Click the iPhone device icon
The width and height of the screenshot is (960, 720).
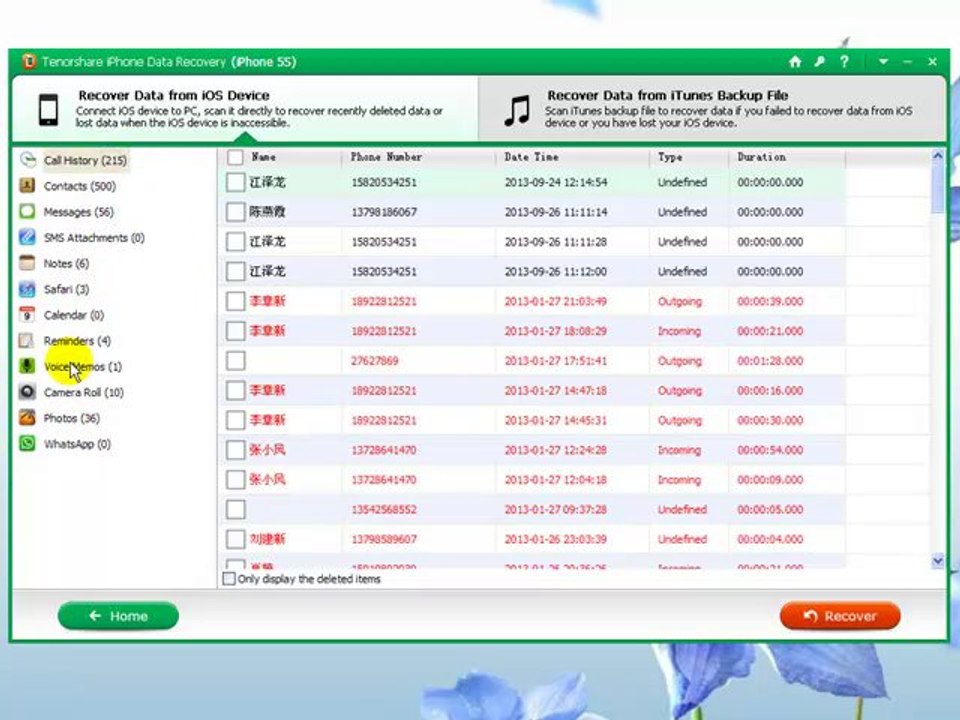48,110
